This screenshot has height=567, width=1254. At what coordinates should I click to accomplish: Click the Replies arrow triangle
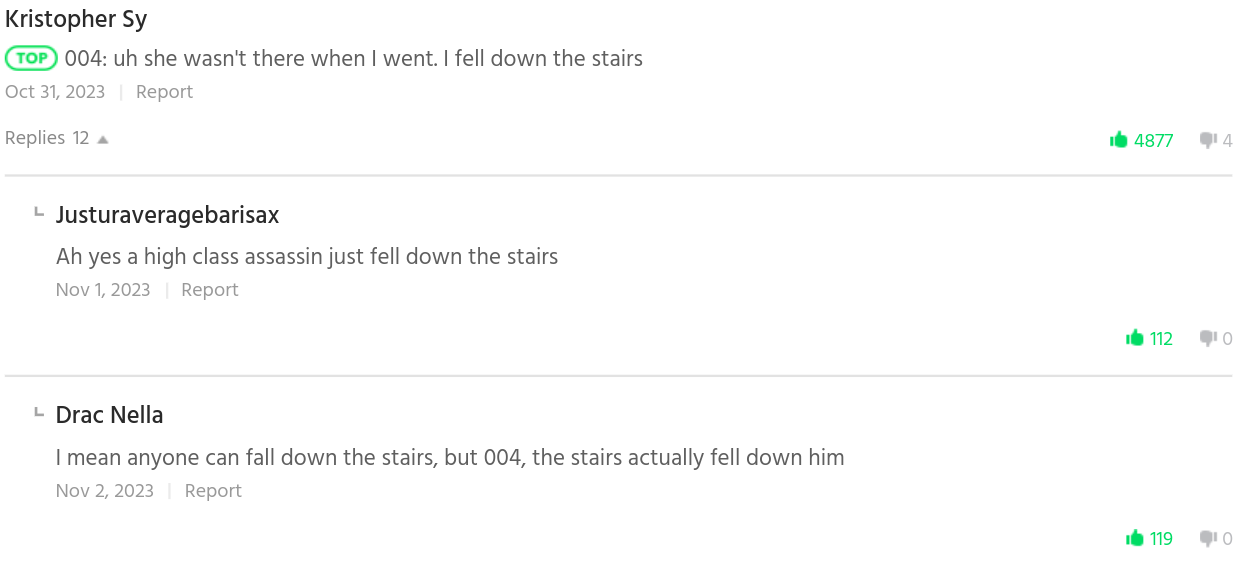[x=102, y=139]
